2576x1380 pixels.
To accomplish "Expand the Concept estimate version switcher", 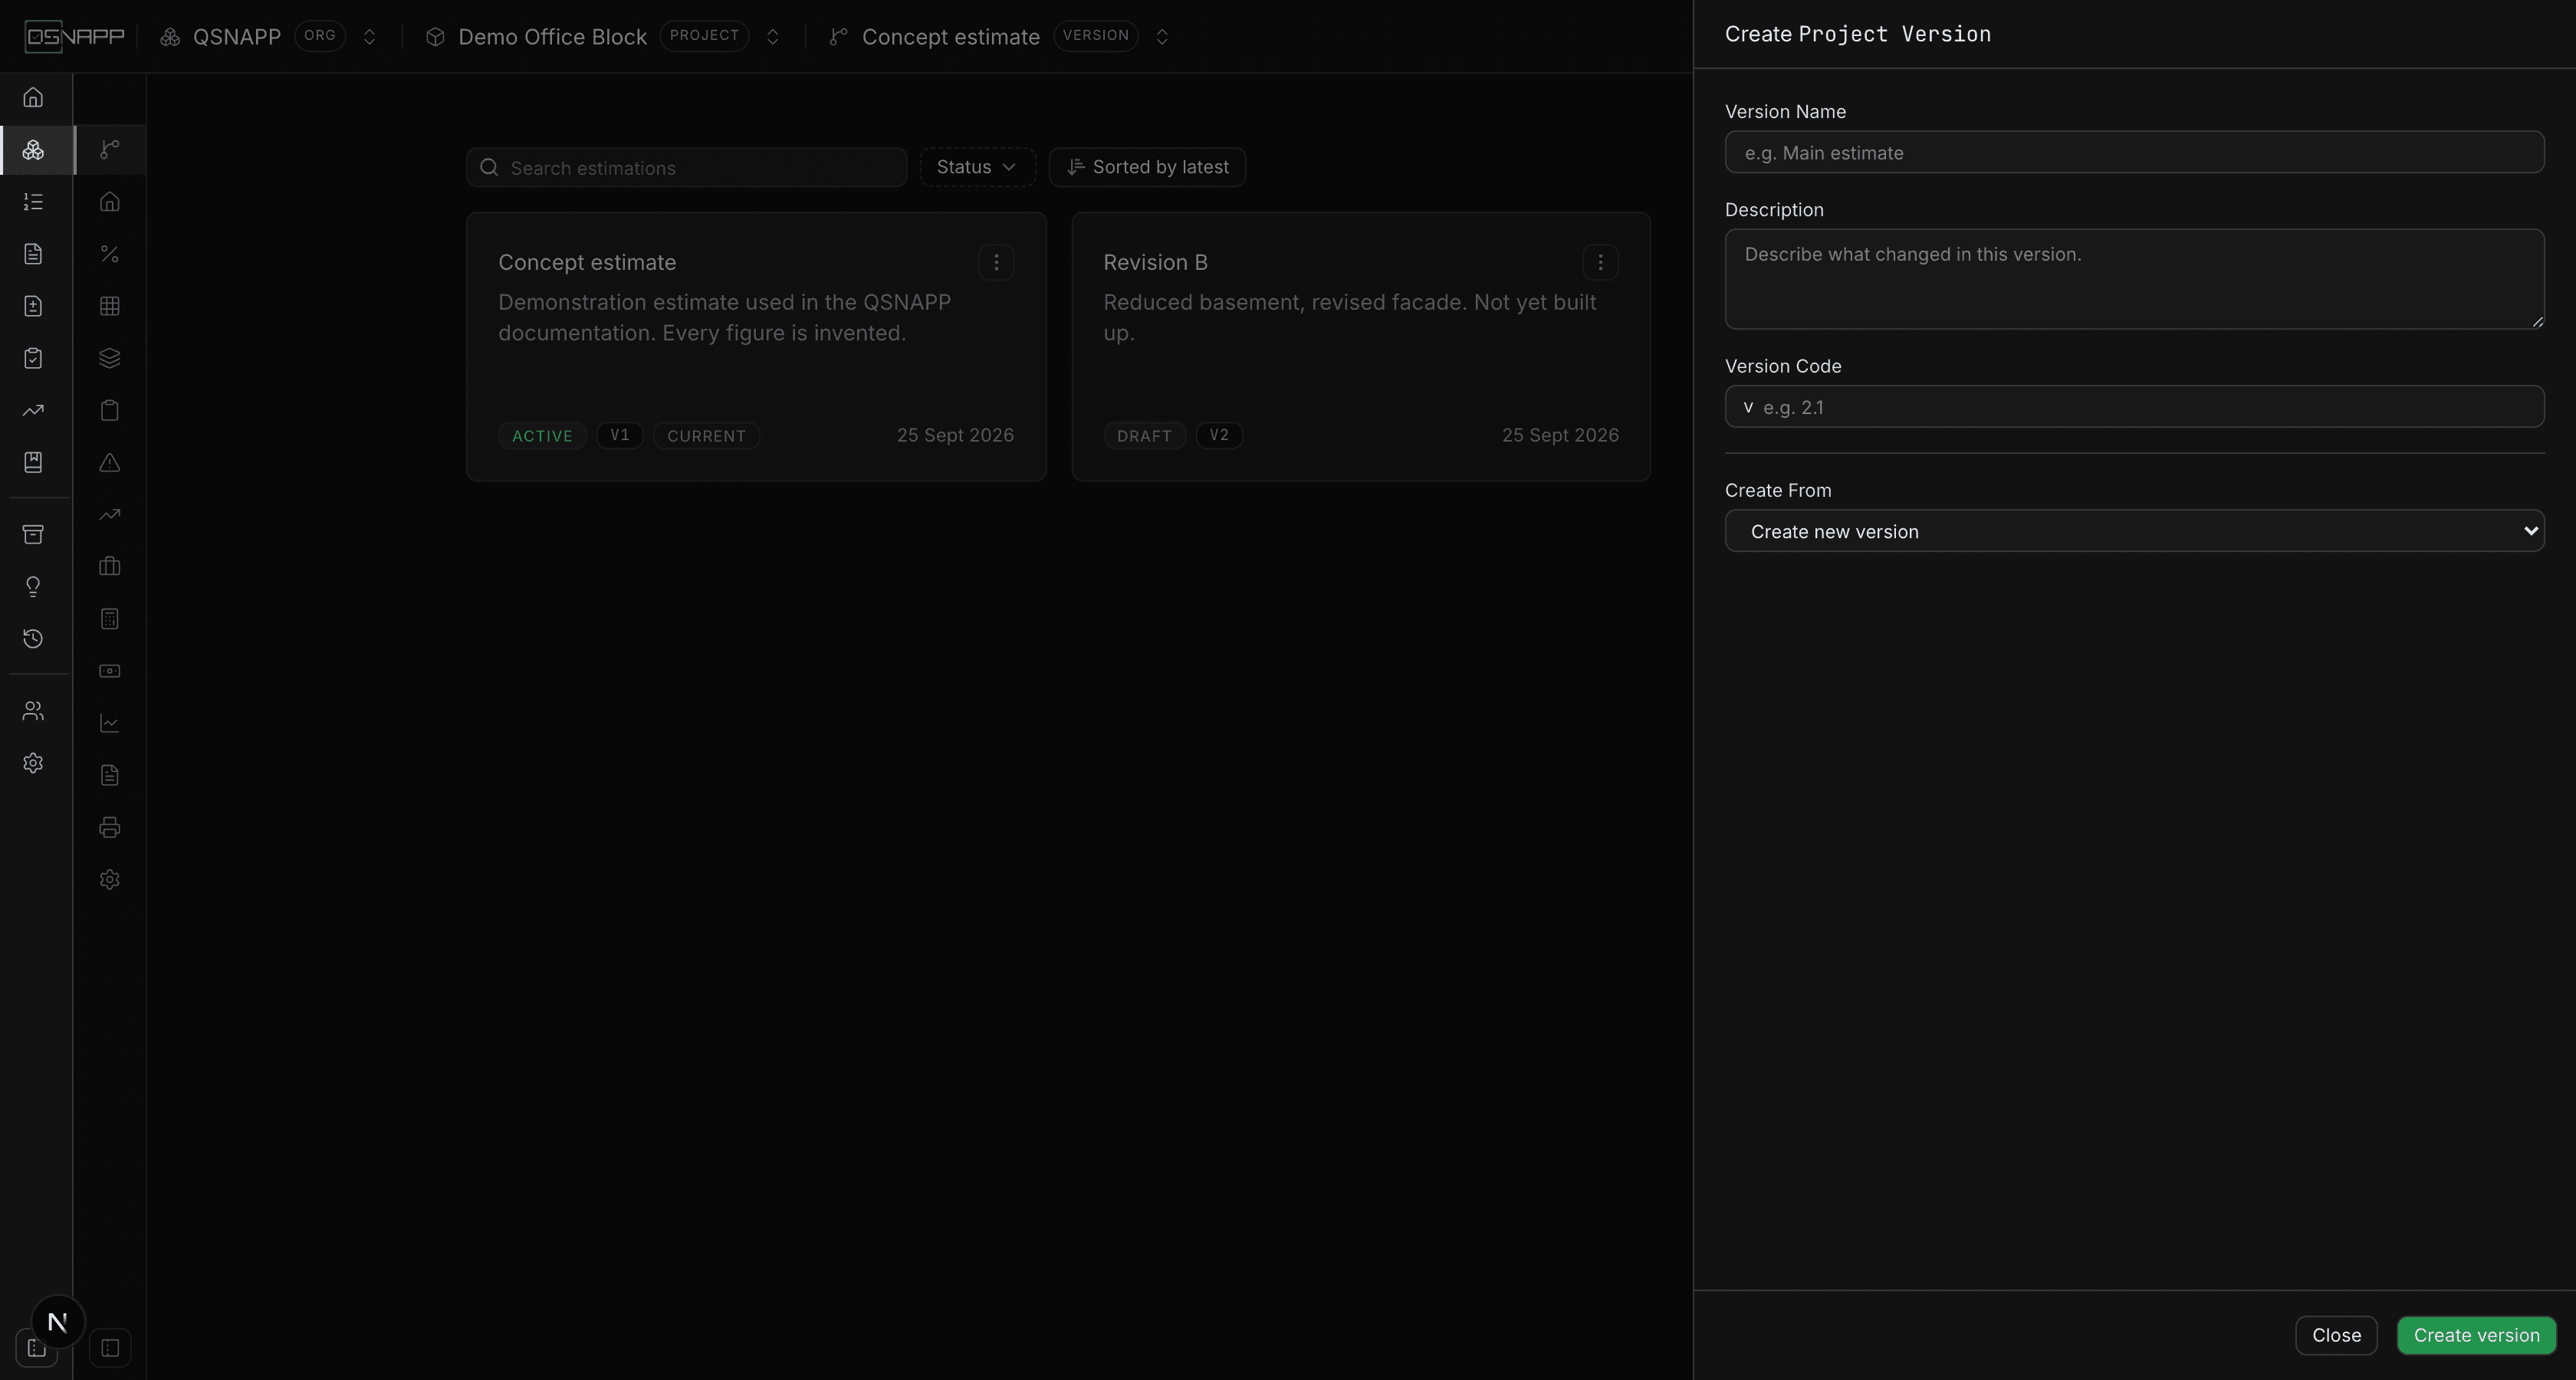I will [x=1162, y=37].
